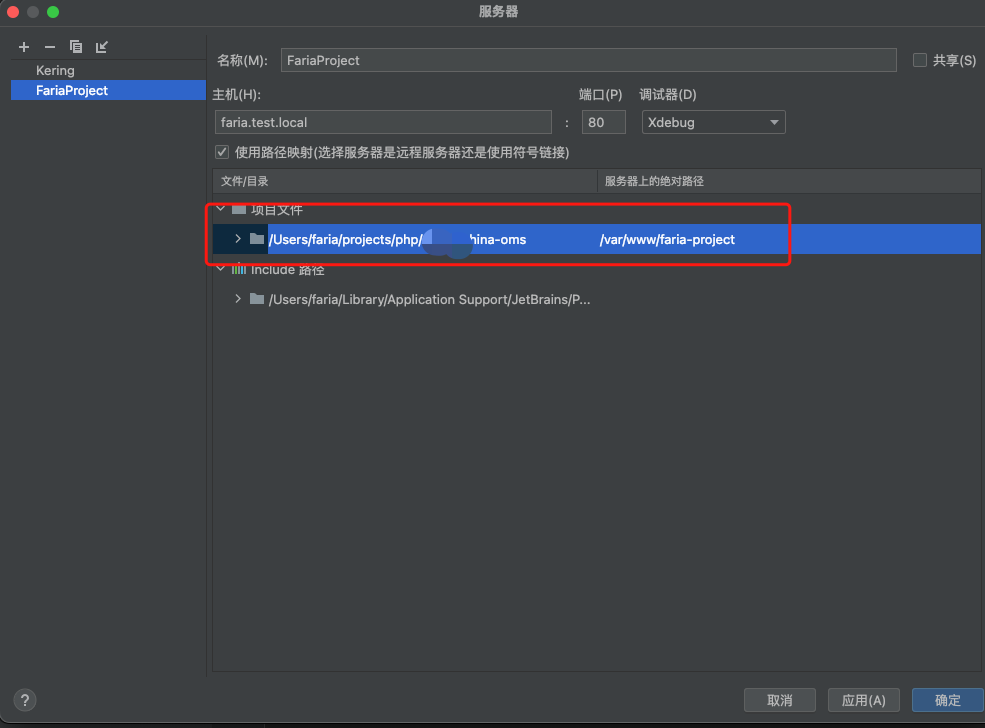Click the 应用(A) apply button
Viewport: 985px width, 728px height.
pyautogui.click(x=863, y=700)
